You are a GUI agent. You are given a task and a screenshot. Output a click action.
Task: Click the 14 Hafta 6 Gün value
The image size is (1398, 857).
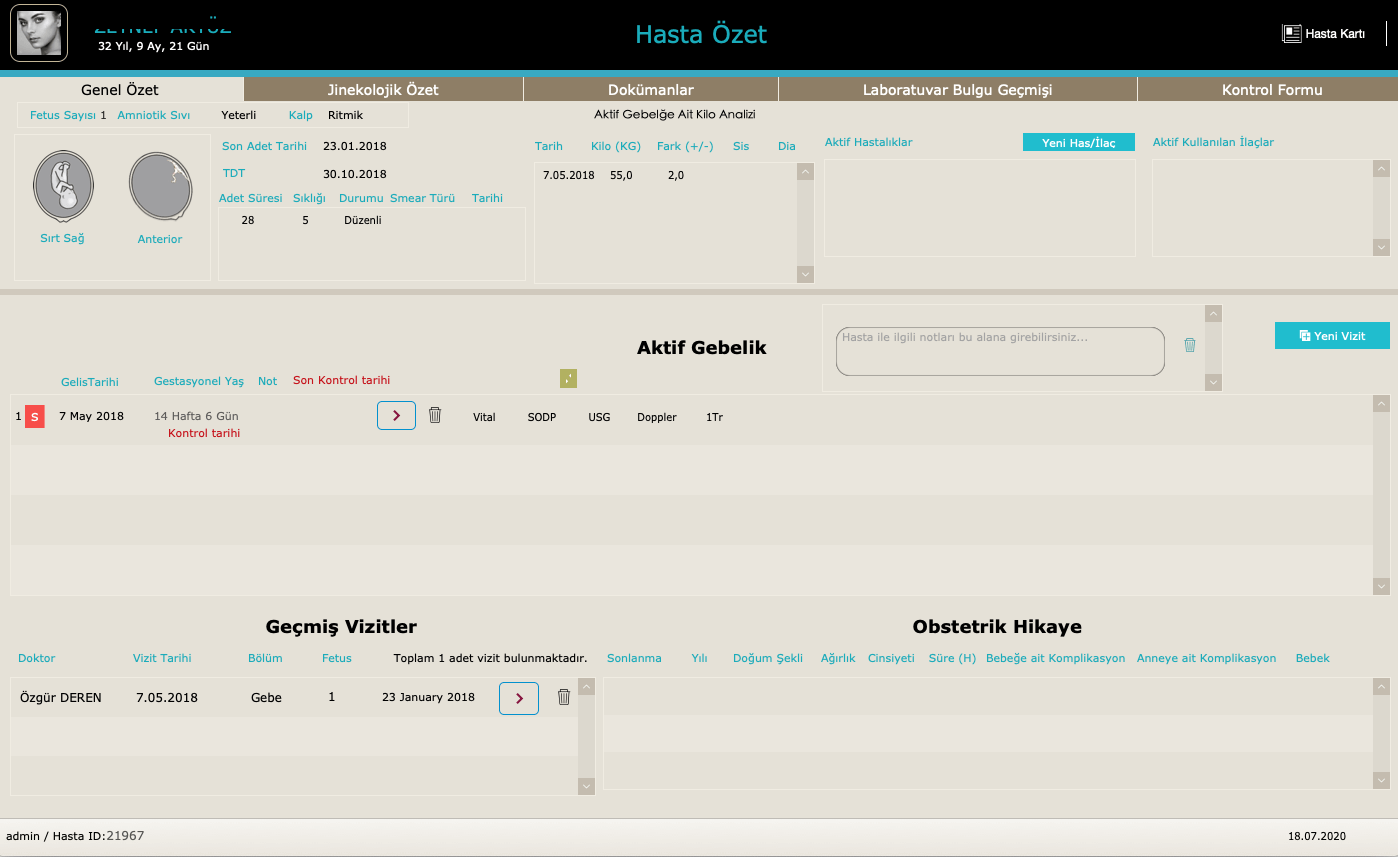[x=196, y=416]
